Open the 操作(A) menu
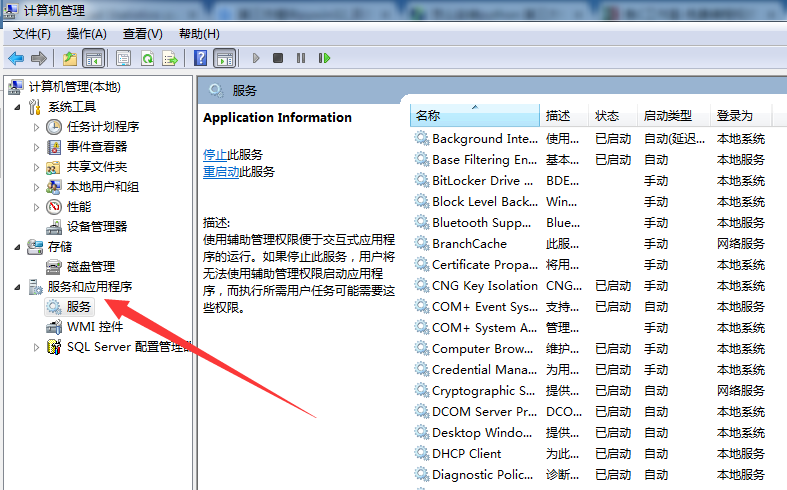 point(86,34)
